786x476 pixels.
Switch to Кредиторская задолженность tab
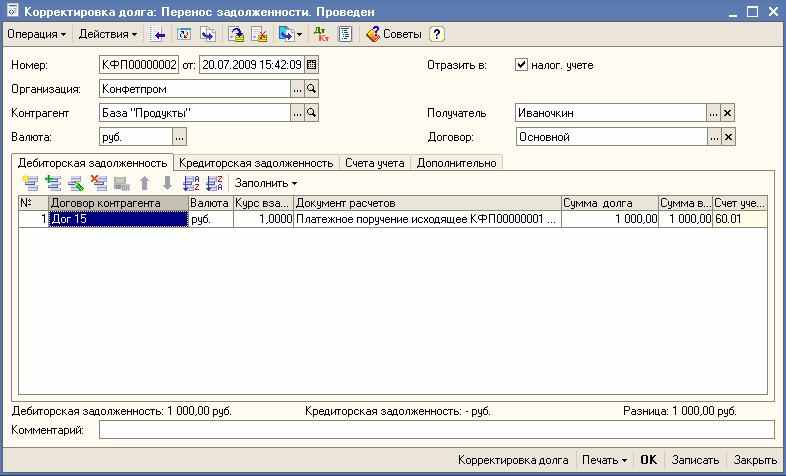(x=256, y=163)
